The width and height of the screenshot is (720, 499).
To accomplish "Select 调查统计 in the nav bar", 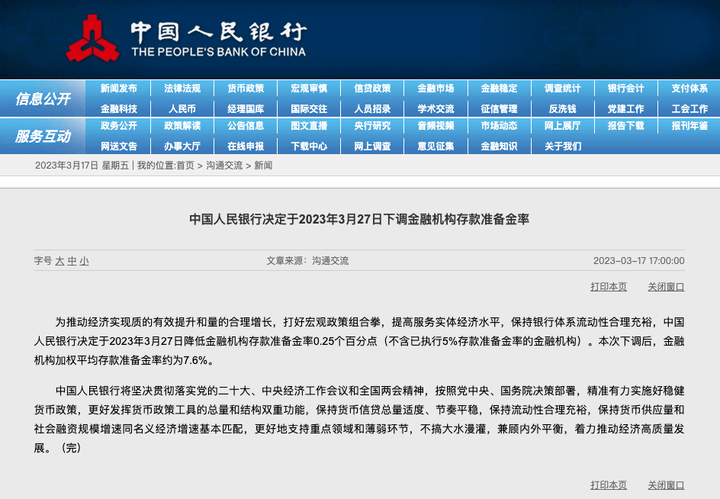I will coord(562,89).
